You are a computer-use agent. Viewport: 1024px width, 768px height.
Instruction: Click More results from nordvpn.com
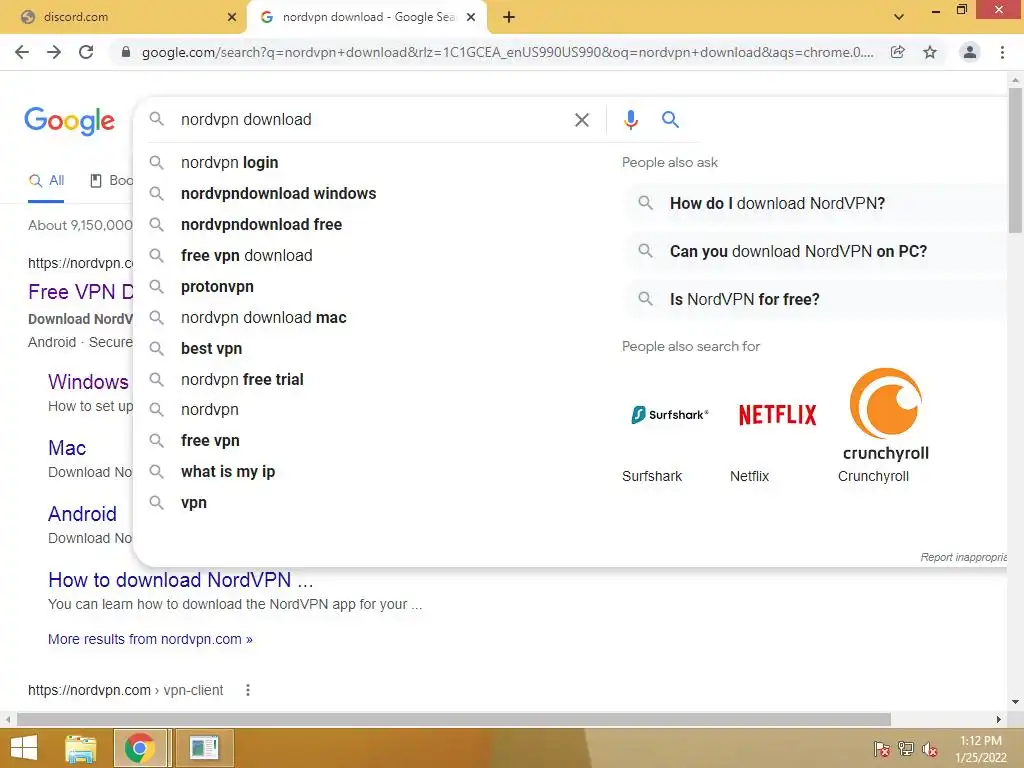[x=150, y=639]
